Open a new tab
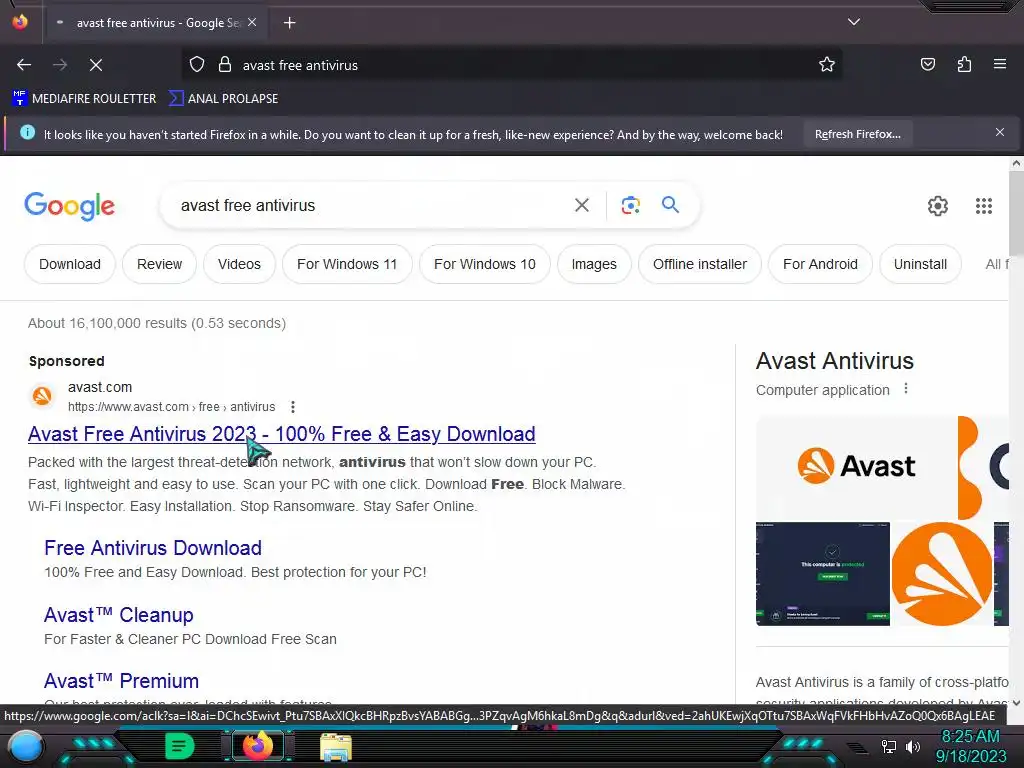This screenshot has height=768, width=1024. coord(289,23)
